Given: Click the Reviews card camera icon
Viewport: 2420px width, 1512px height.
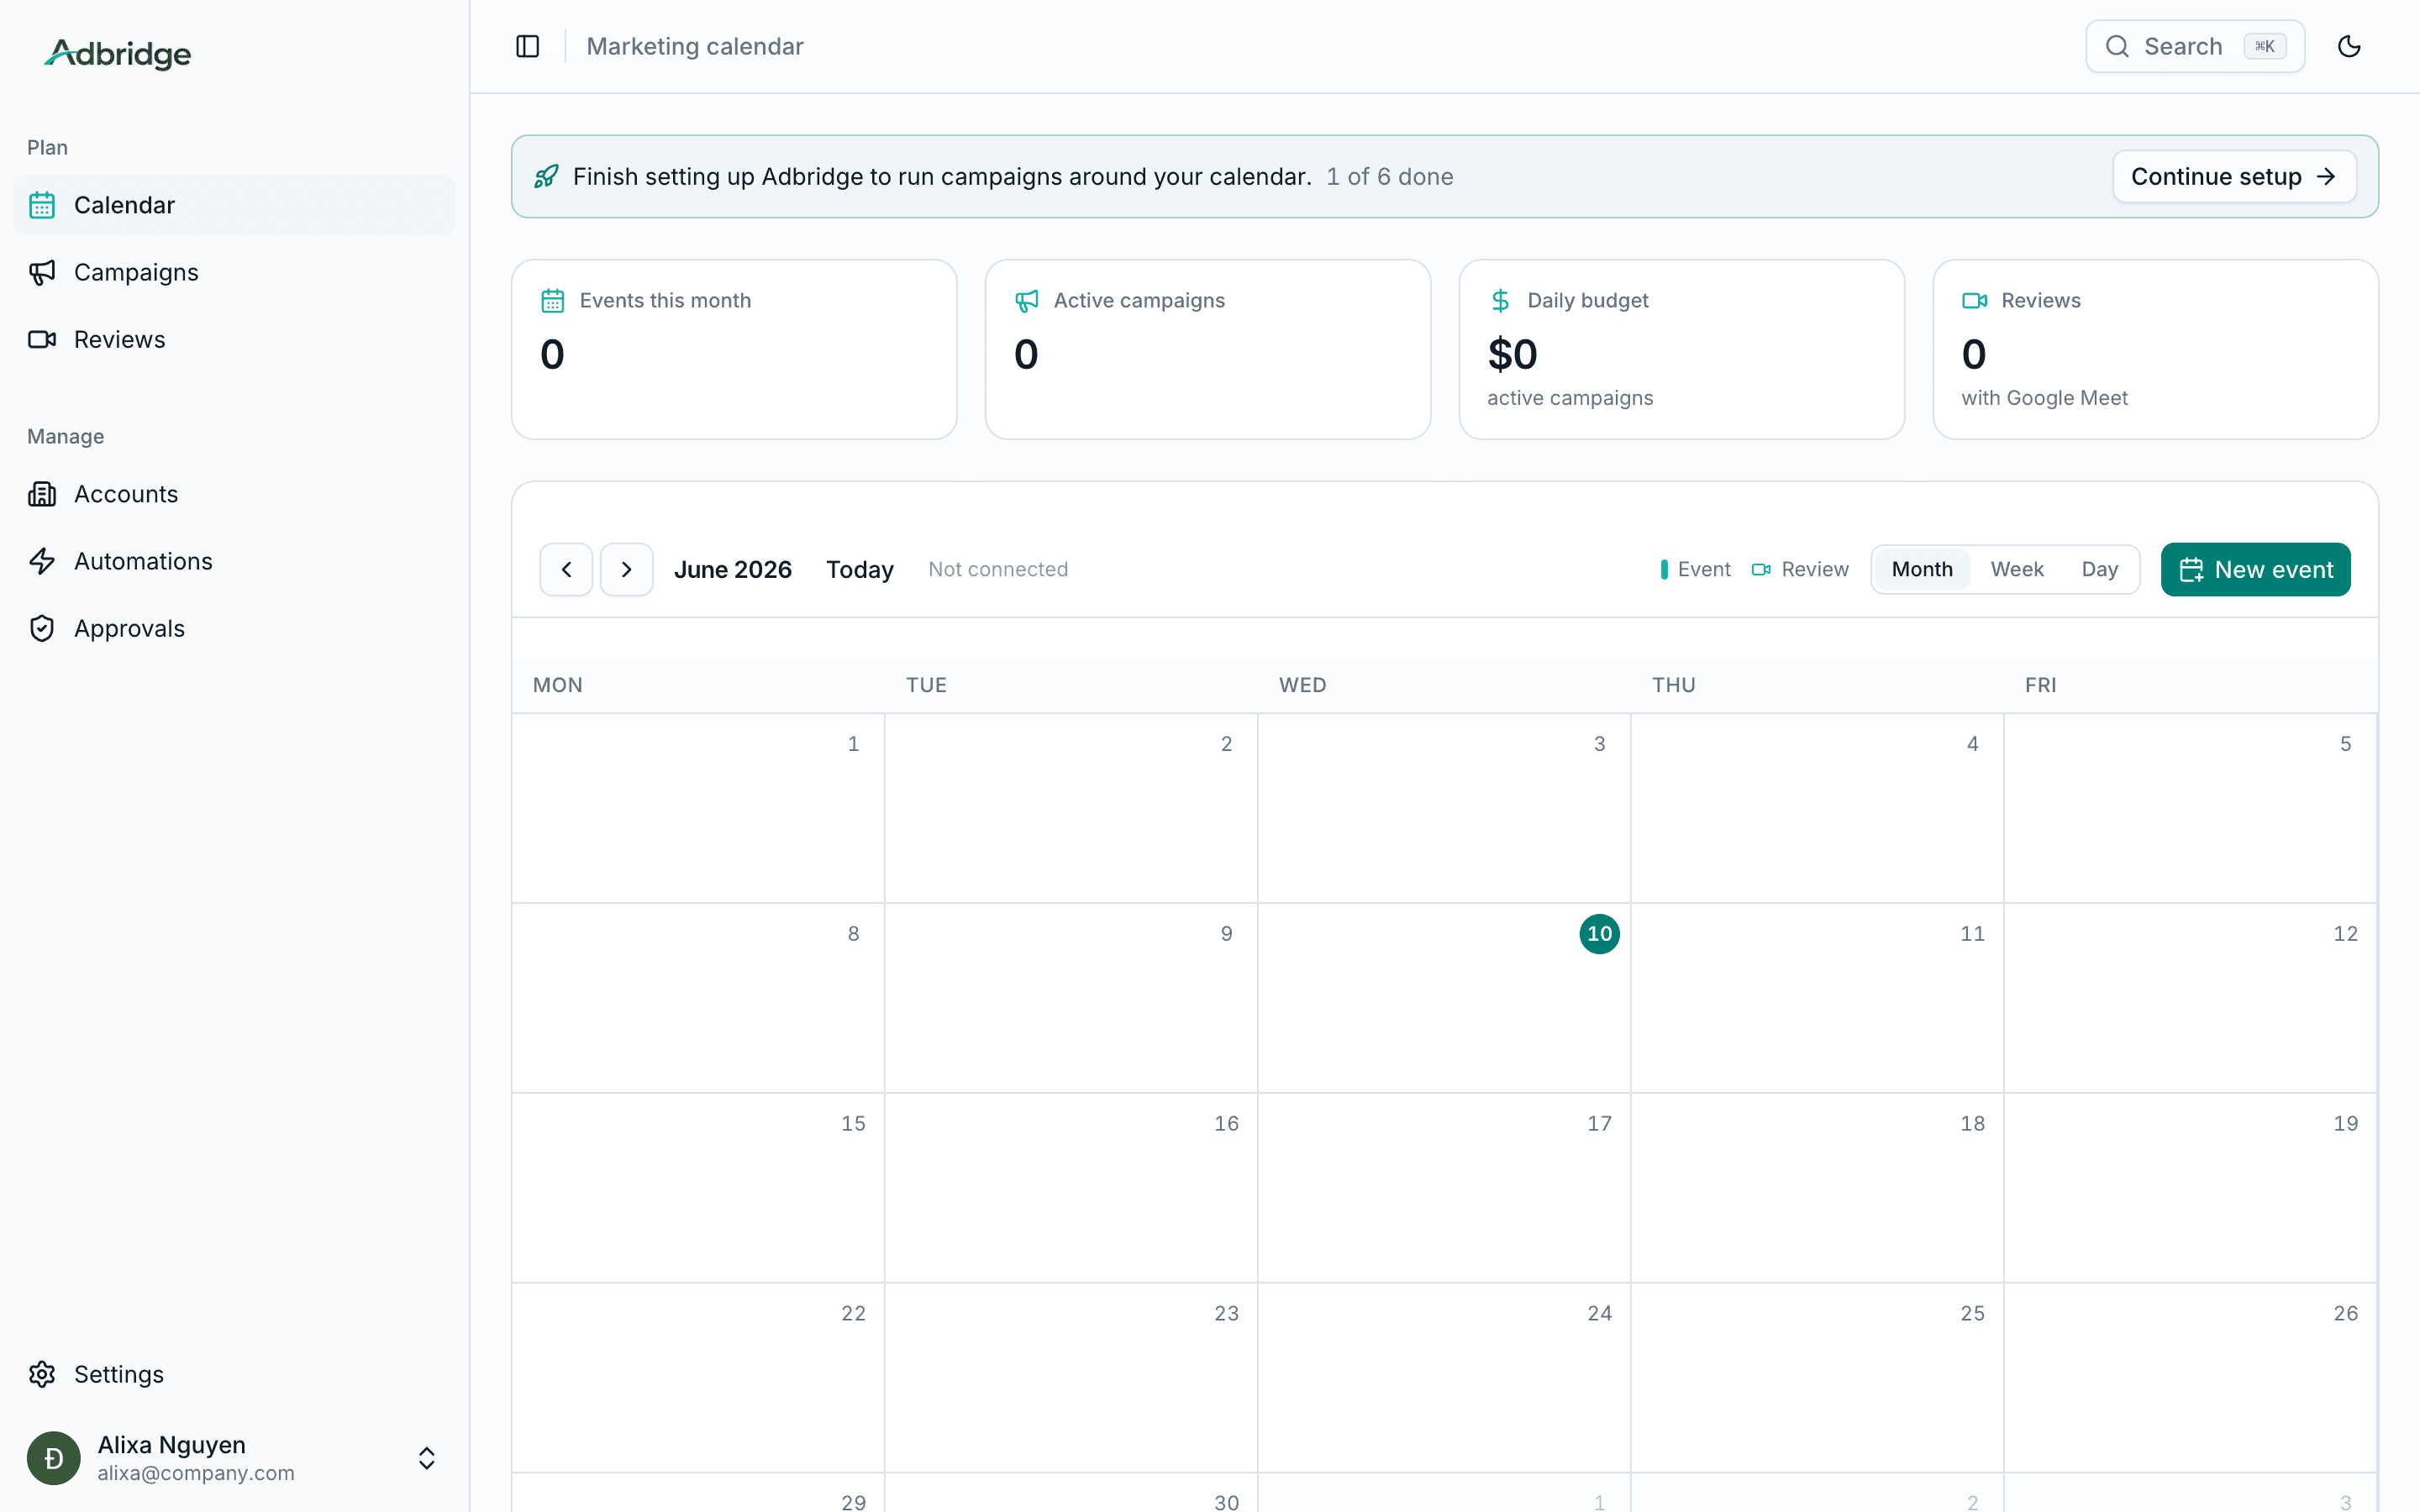Looking at the screenshot, I should (x=1975, y=300).
